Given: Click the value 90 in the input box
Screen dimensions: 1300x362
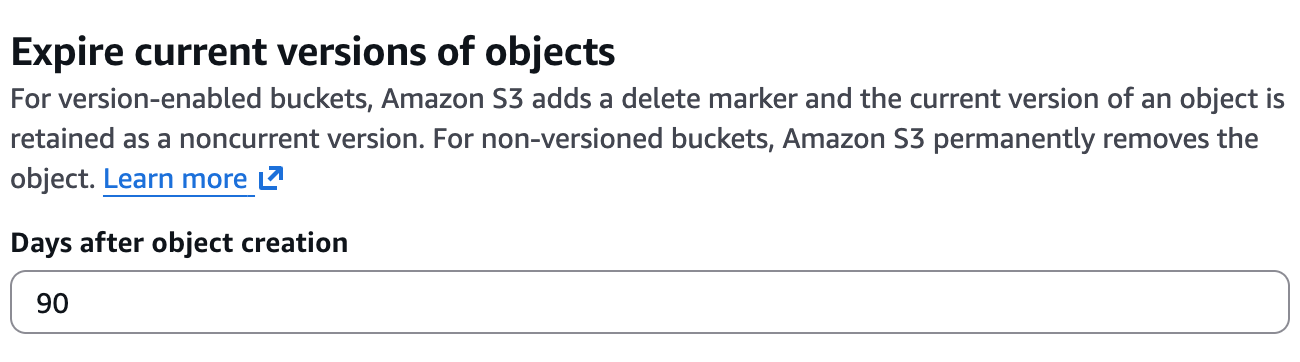Looking at the screenshot, I should click(52, 304).
